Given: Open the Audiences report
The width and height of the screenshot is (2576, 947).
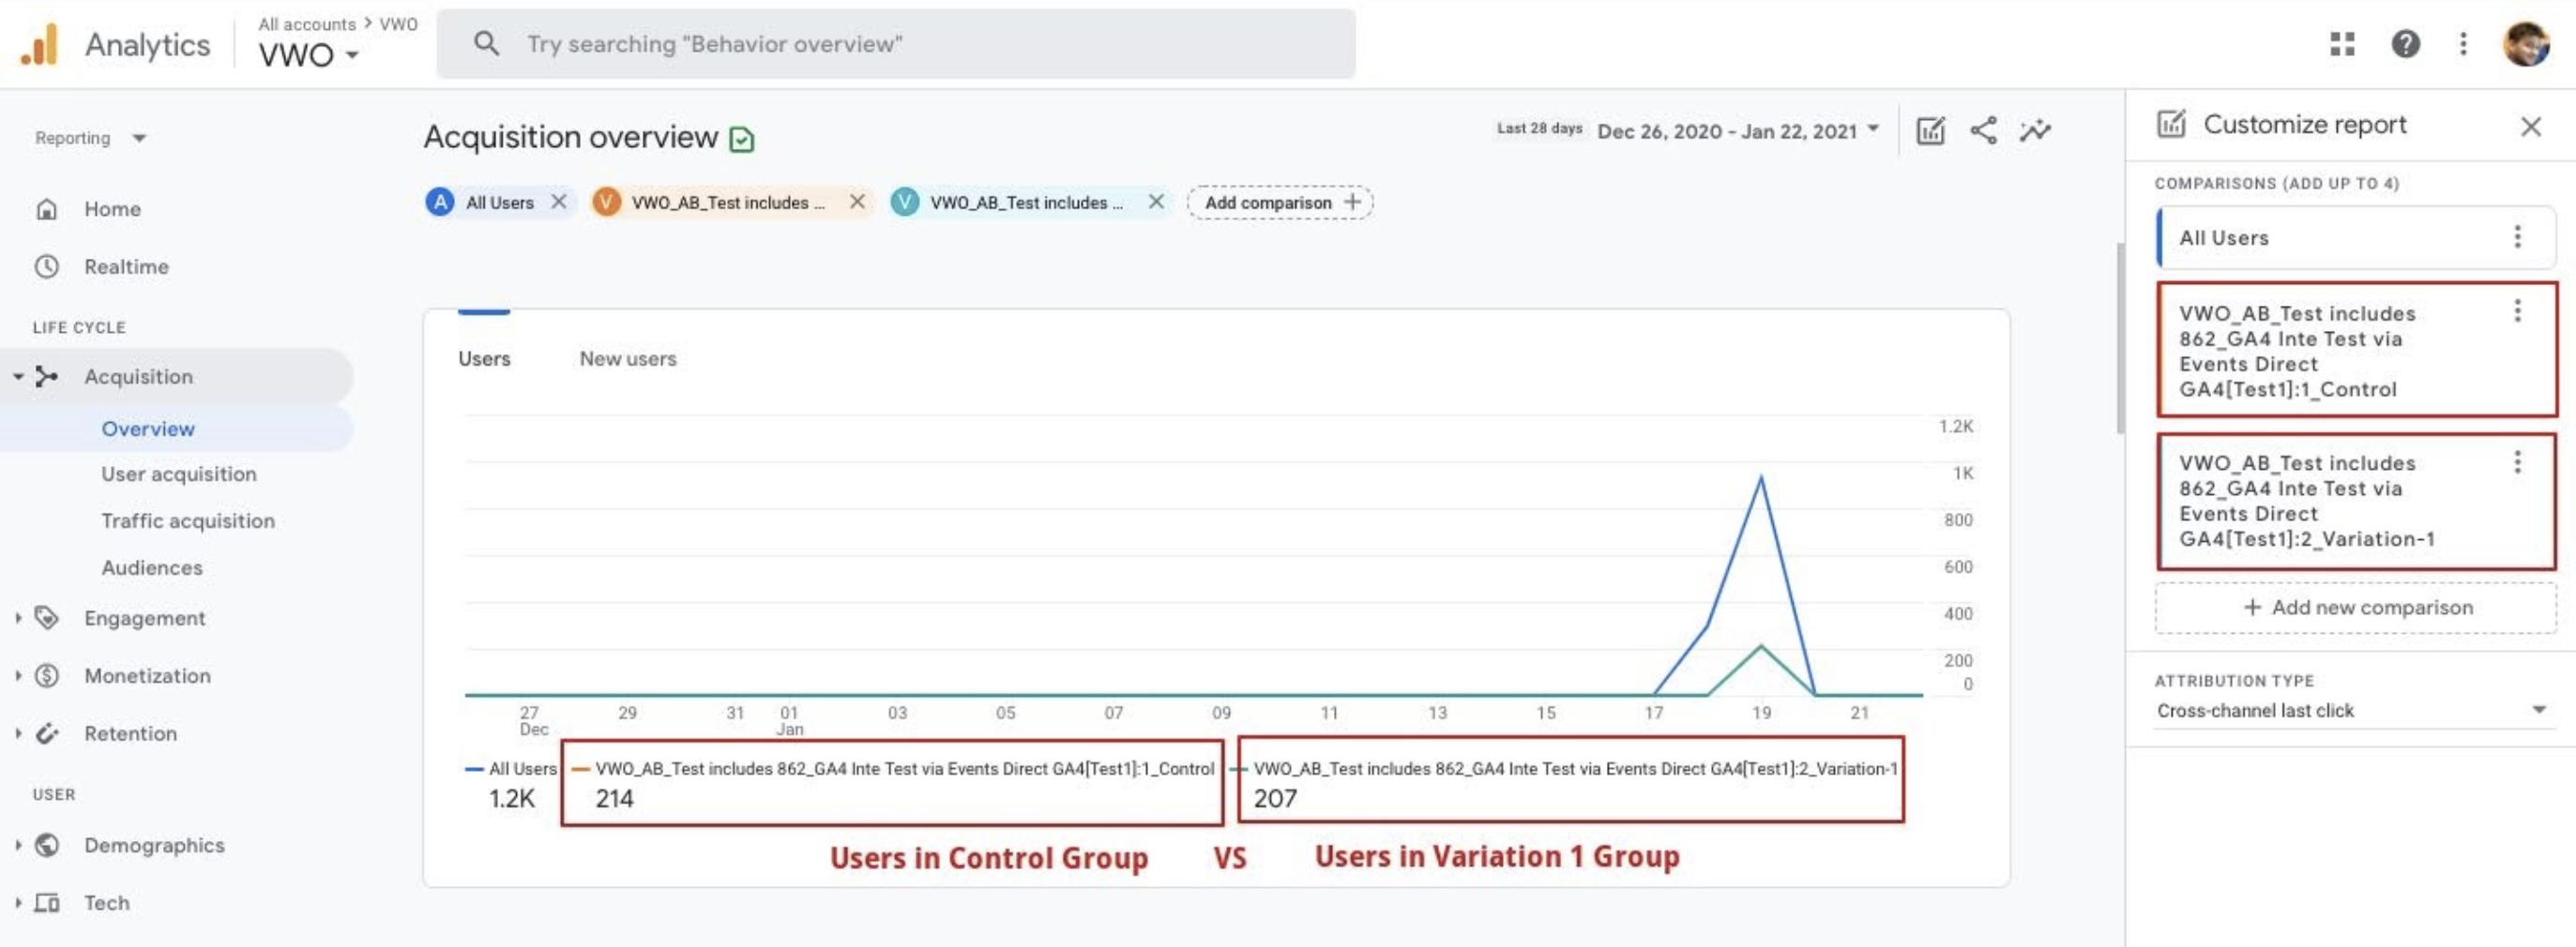Looking at the screenshot, I should (152, 568).
